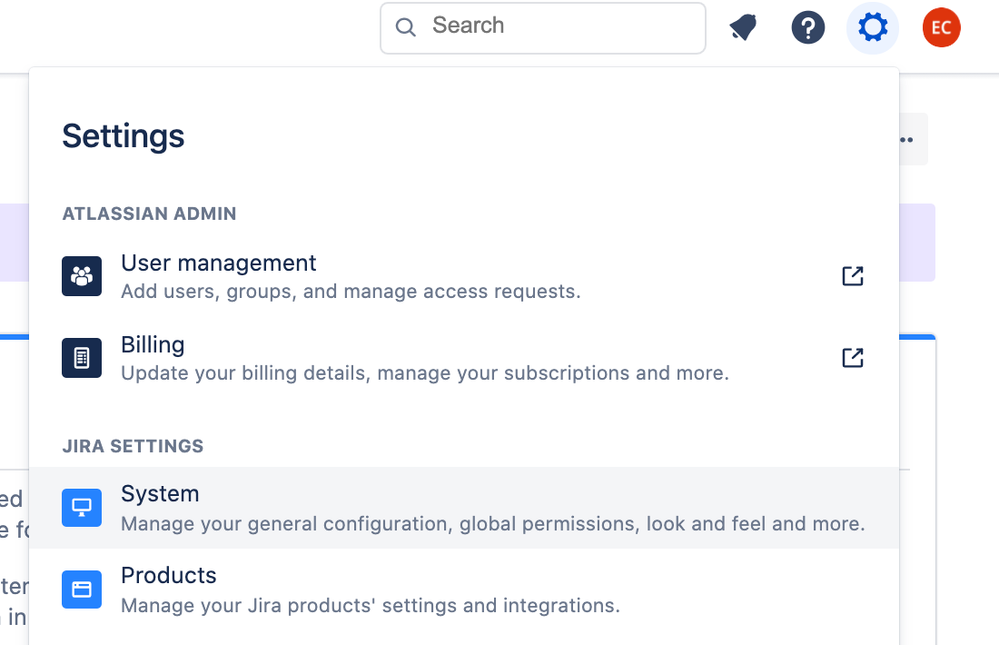Close settings via the gear icon
Screen dimensions: 999x645
click(872, 27)
